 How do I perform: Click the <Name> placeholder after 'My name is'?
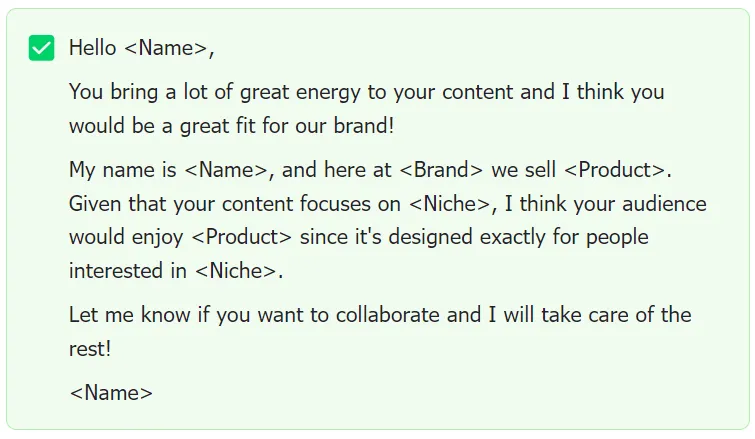pos(226,169)
